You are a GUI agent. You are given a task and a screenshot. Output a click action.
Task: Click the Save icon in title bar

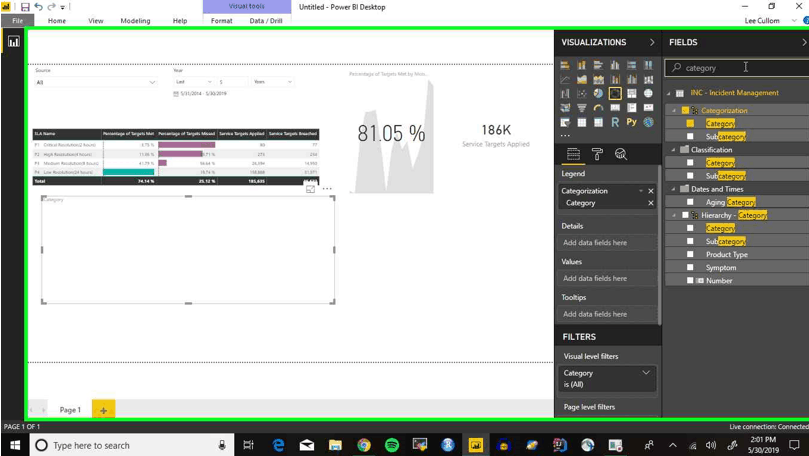[x=25, y=7]
